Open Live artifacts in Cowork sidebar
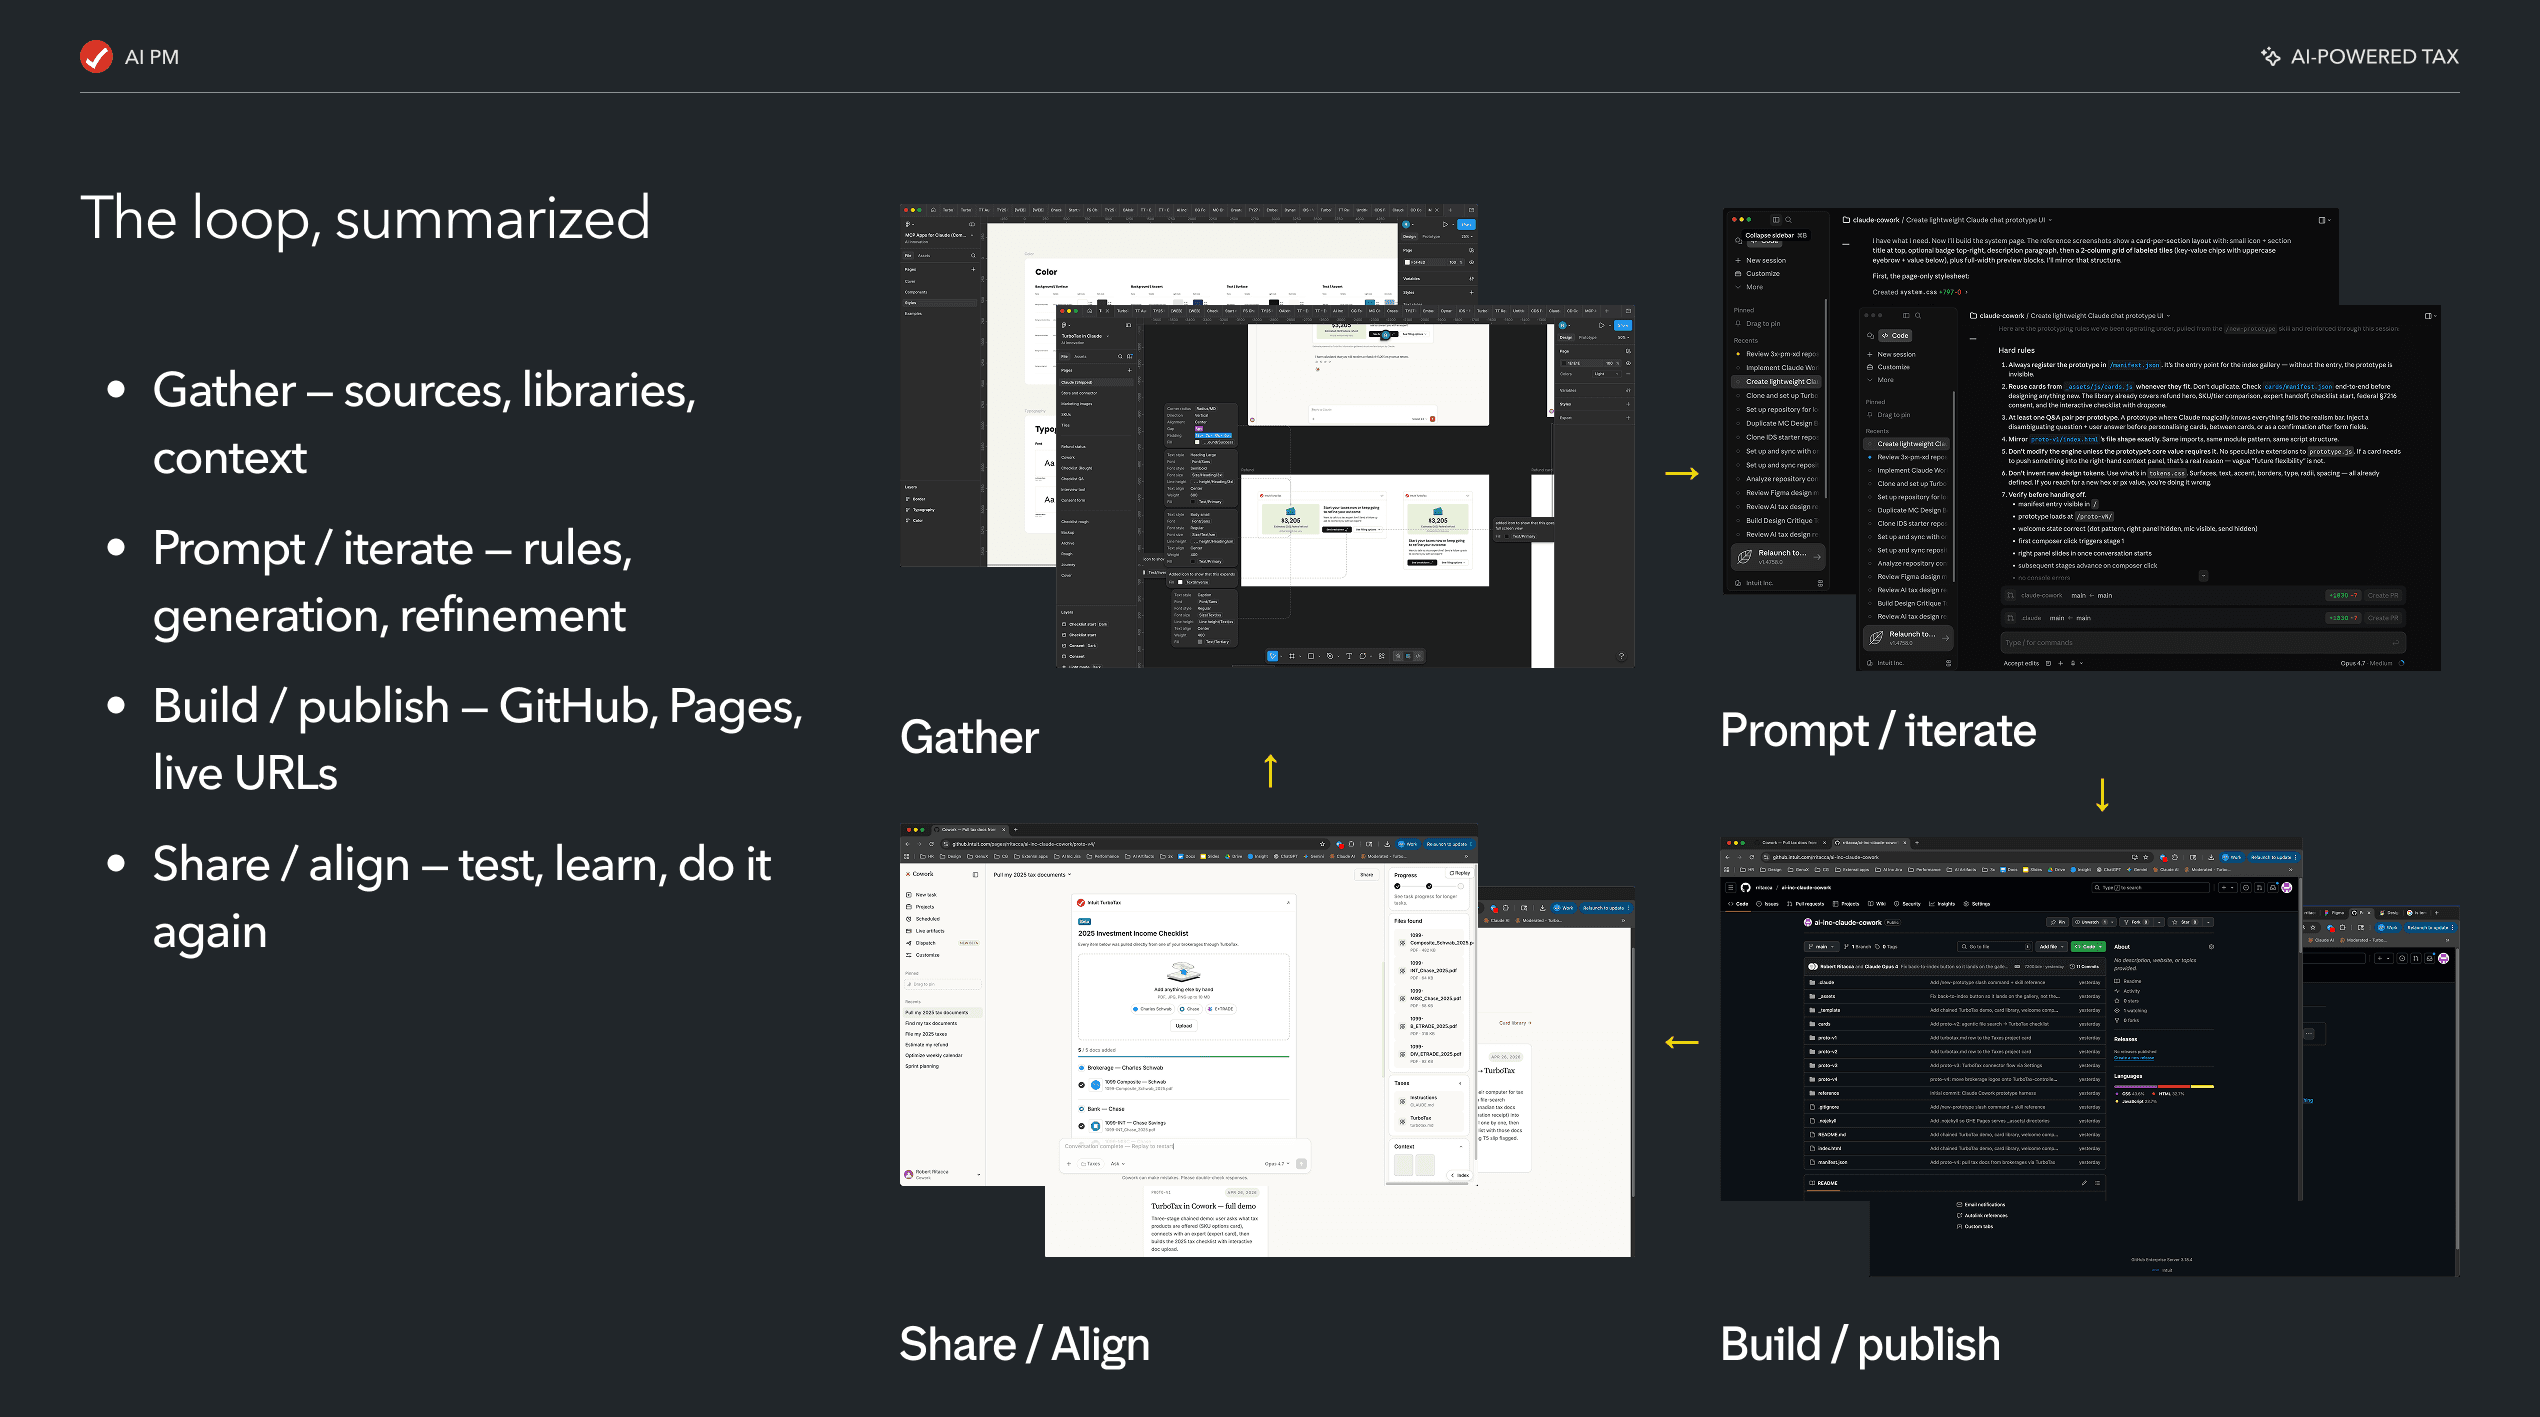2540x1417 pixels. [x=925, y=931]
